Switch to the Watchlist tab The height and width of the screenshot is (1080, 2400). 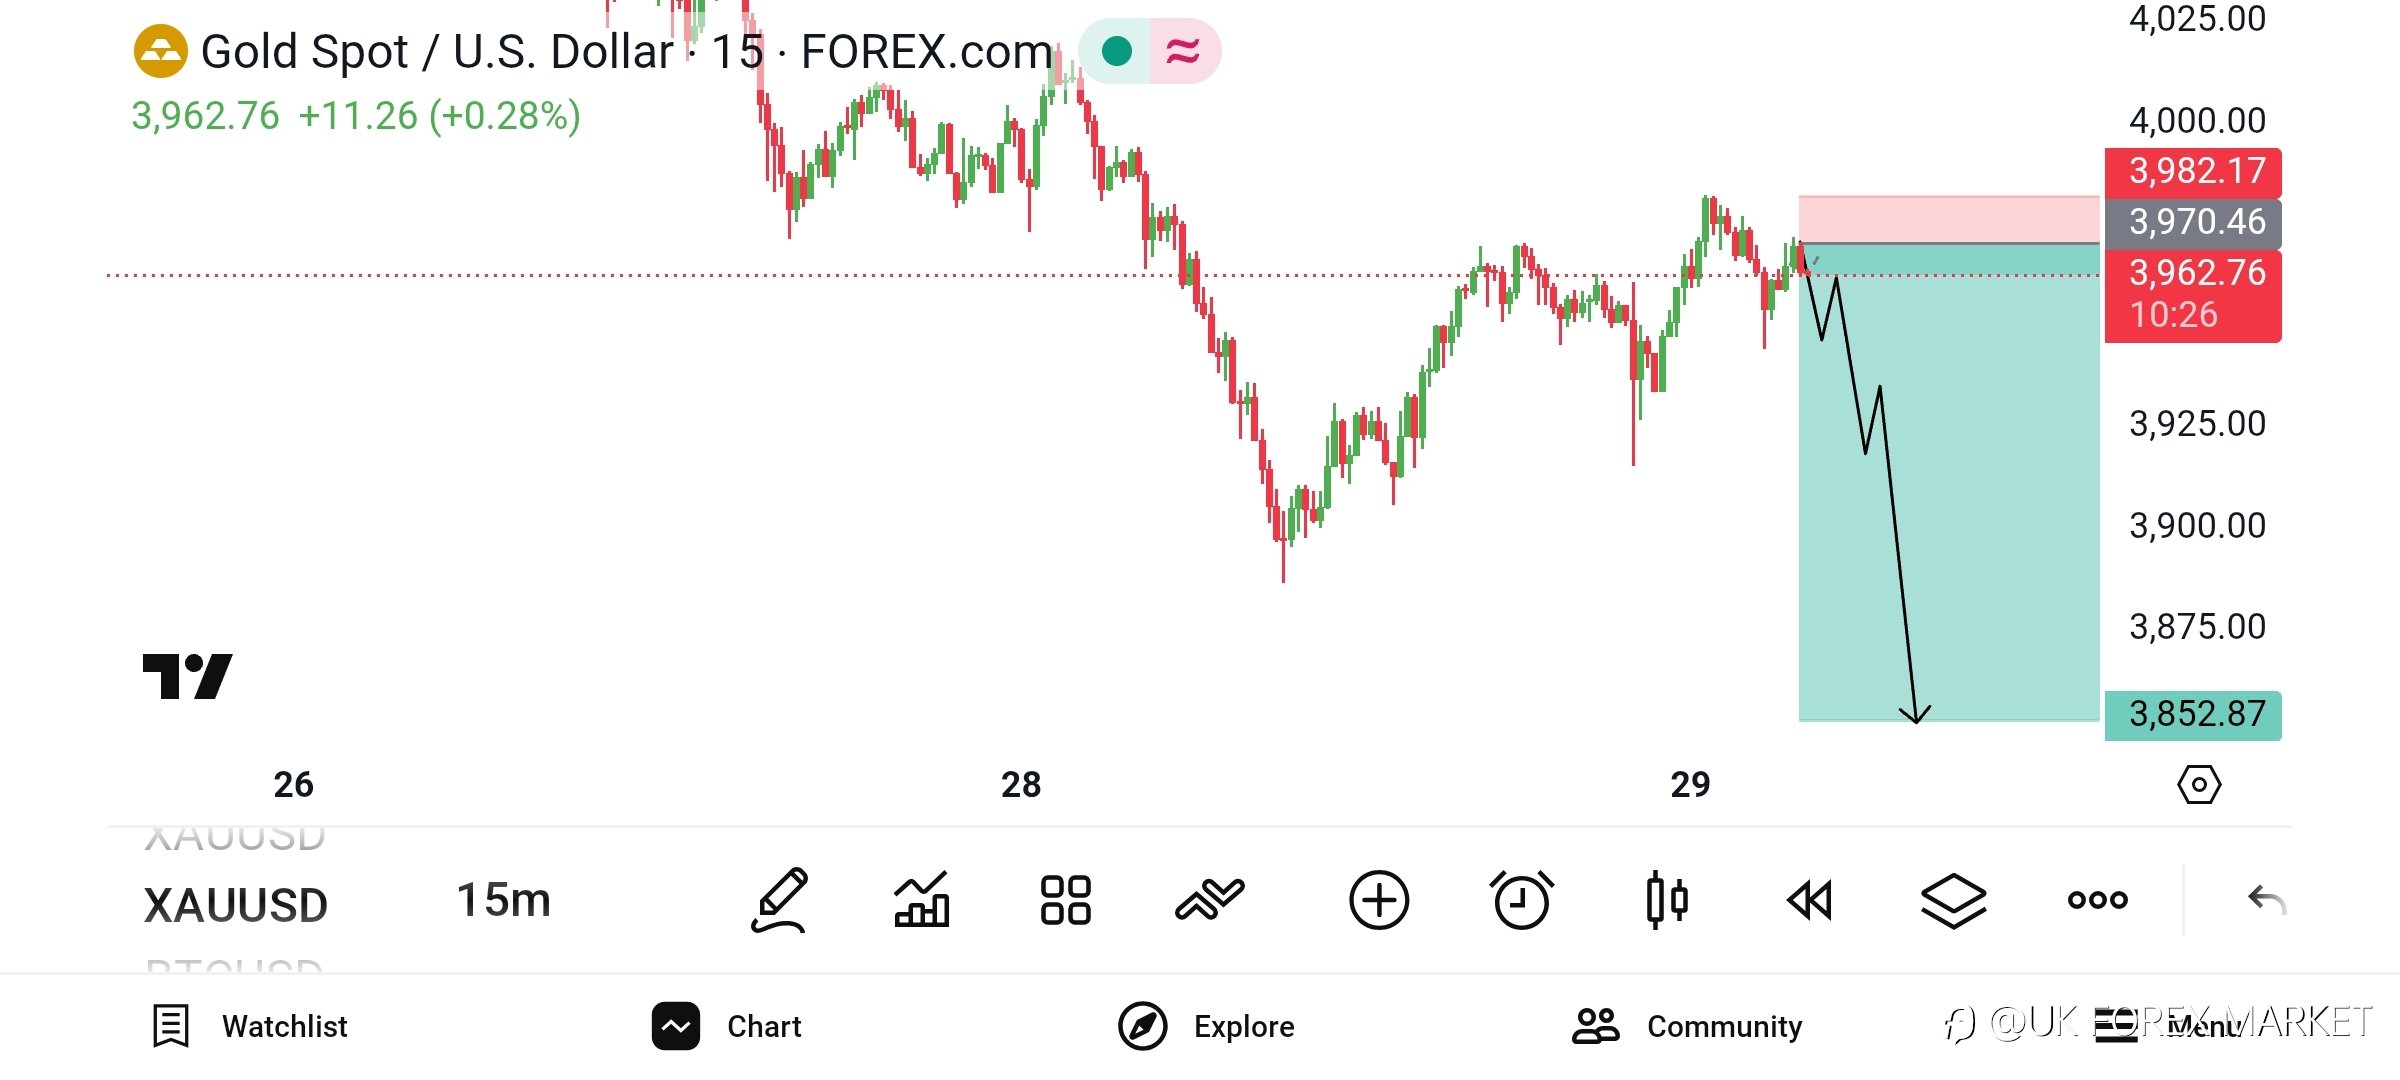(x=250, y=1026)
